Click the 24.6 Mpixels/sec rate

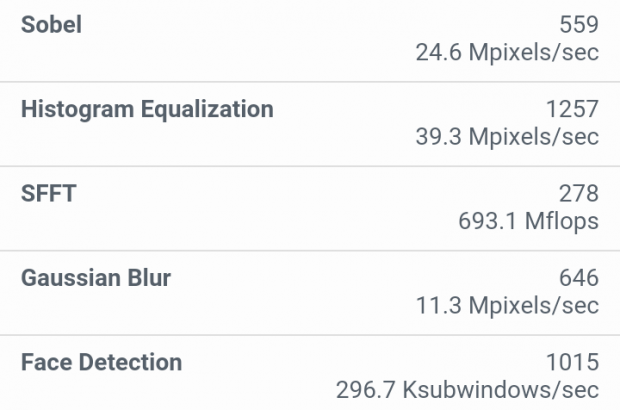(x=507, y=52)
